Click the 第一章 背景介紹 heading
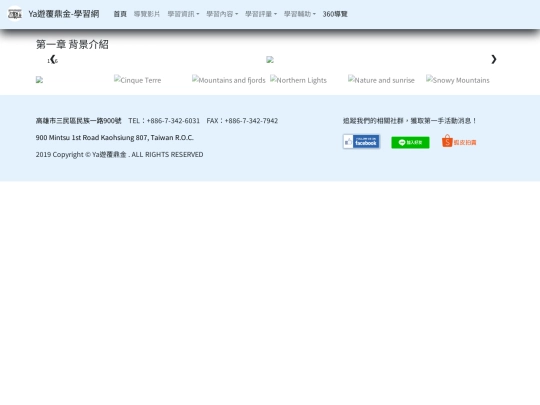 [72, 44]
